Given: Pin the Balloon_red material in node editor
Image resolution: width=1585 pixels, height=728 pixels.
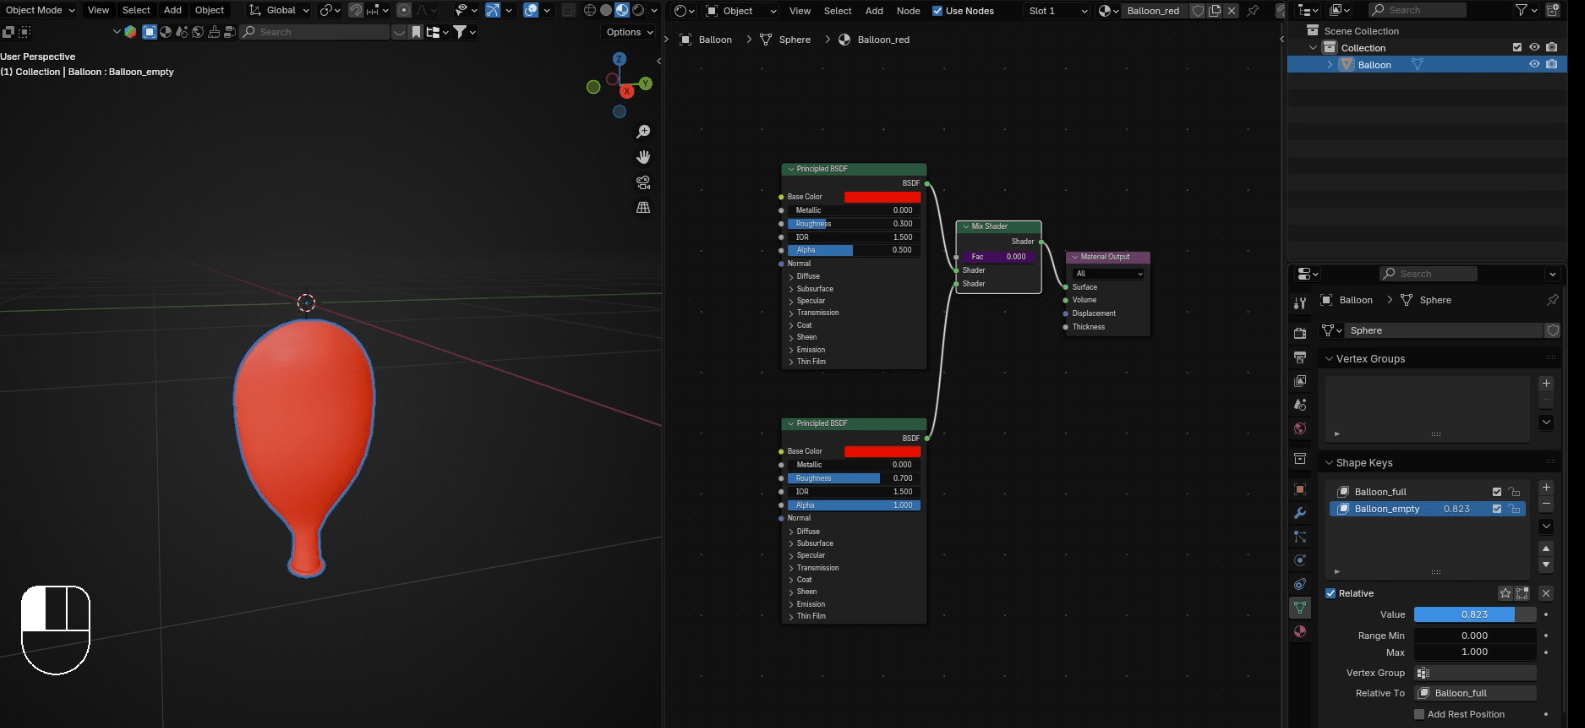Looking at the screenshot, I should (x=1253, y=11).
